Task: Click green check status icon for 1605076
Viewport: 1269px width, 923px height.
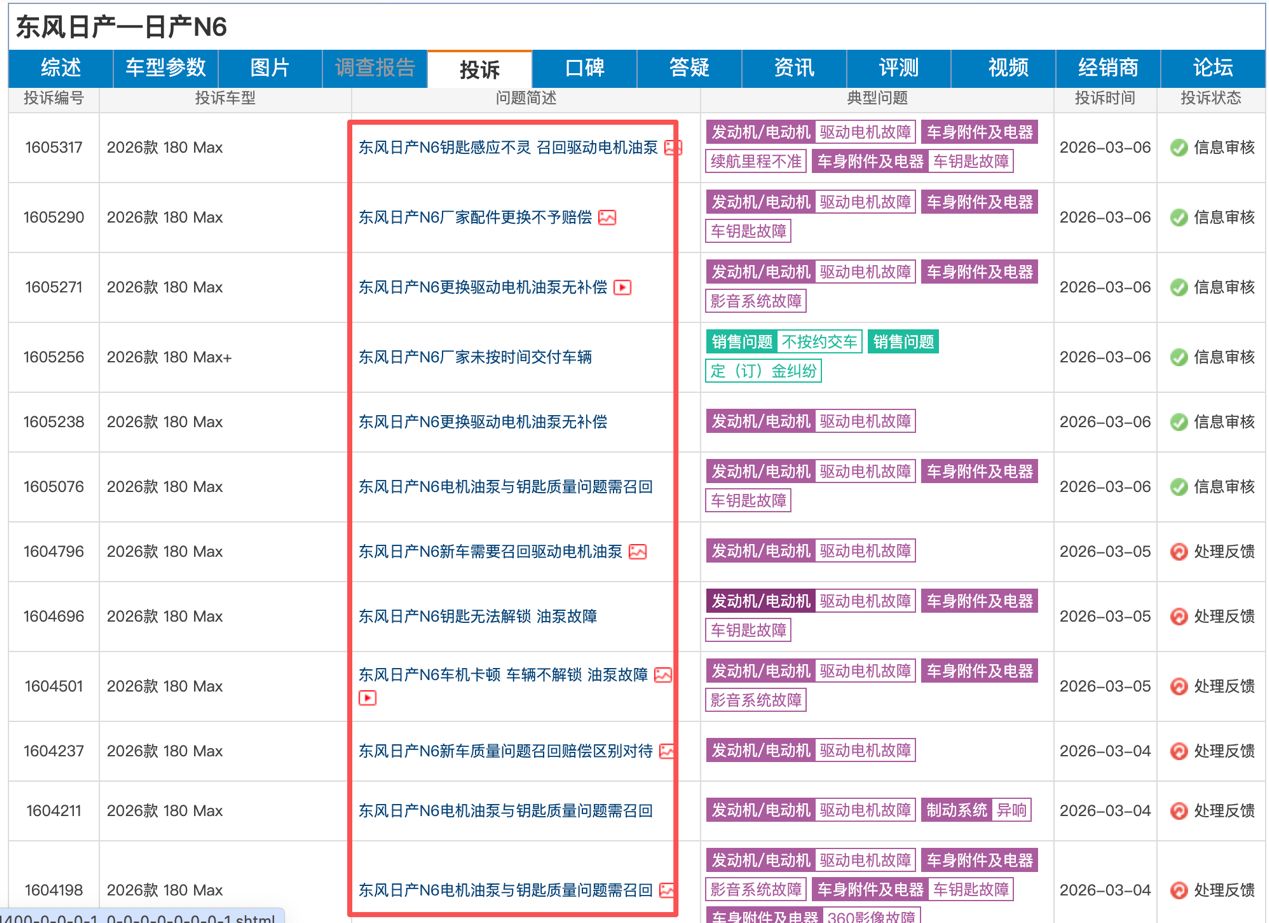Action: (x=1178, y=487)
